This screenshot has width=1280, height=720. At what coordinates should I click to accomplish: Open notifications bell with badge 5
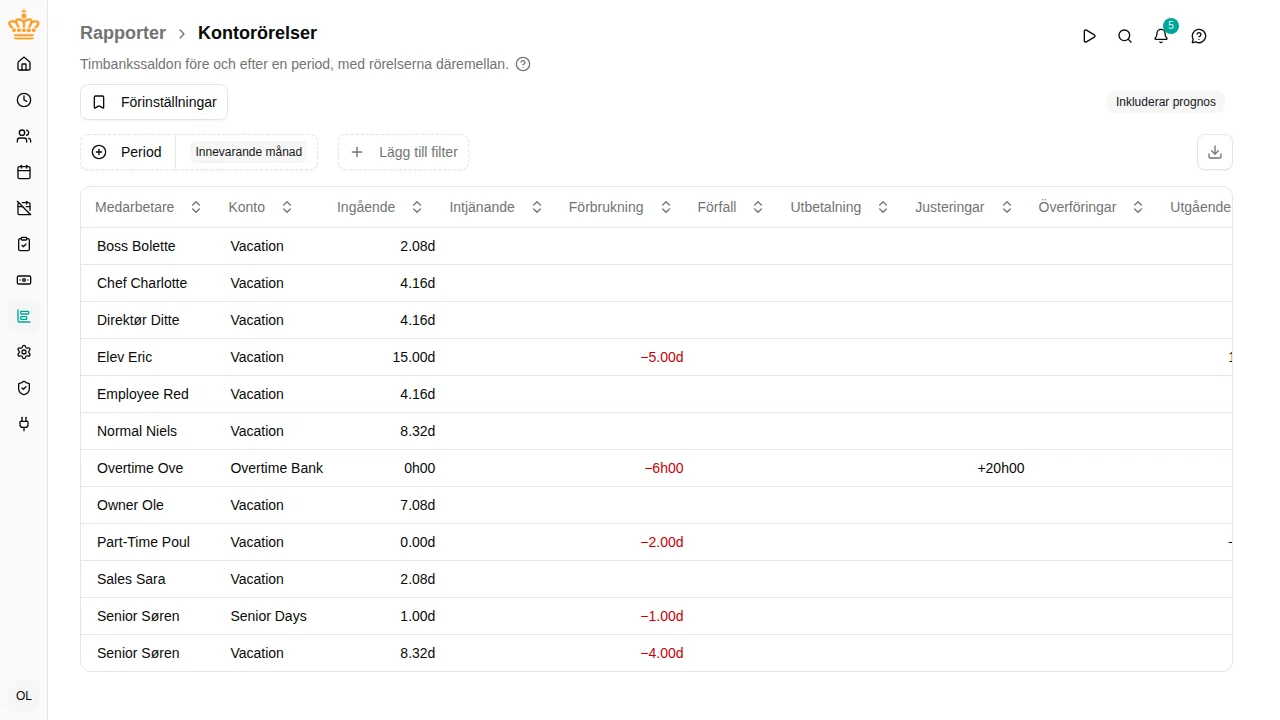coord(1161,36)
